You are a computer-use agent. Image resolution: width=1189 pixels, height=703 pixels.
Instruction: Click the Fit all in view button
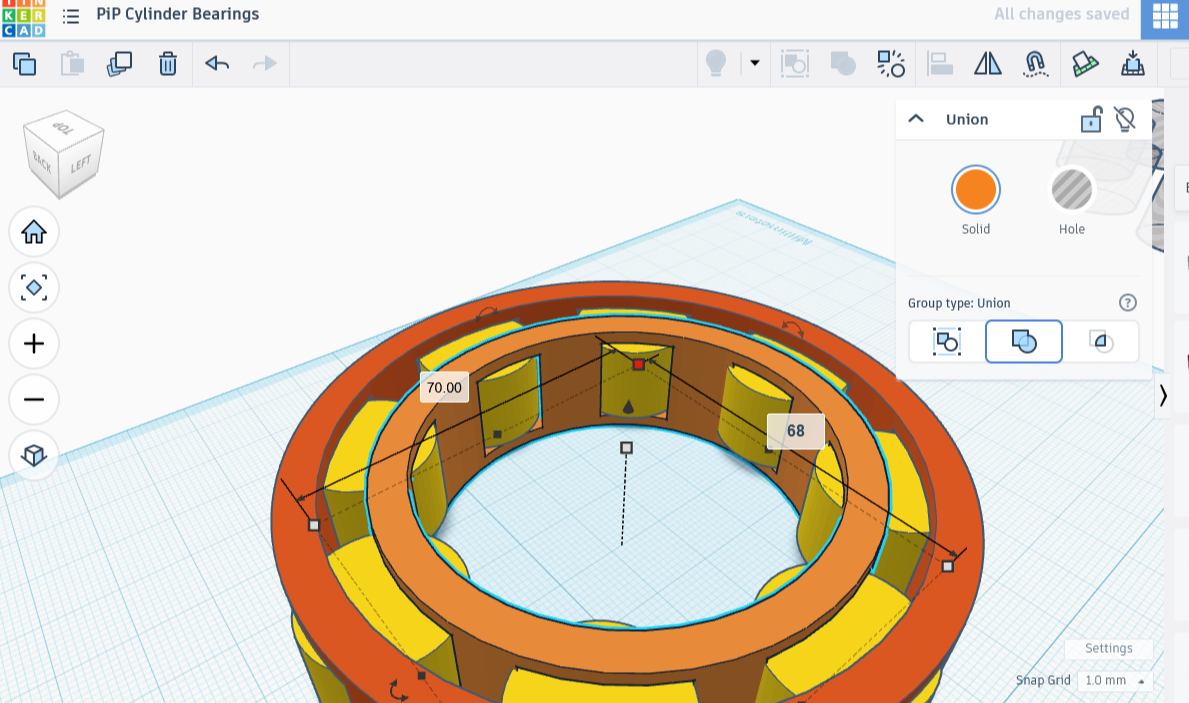click(33, 288)
